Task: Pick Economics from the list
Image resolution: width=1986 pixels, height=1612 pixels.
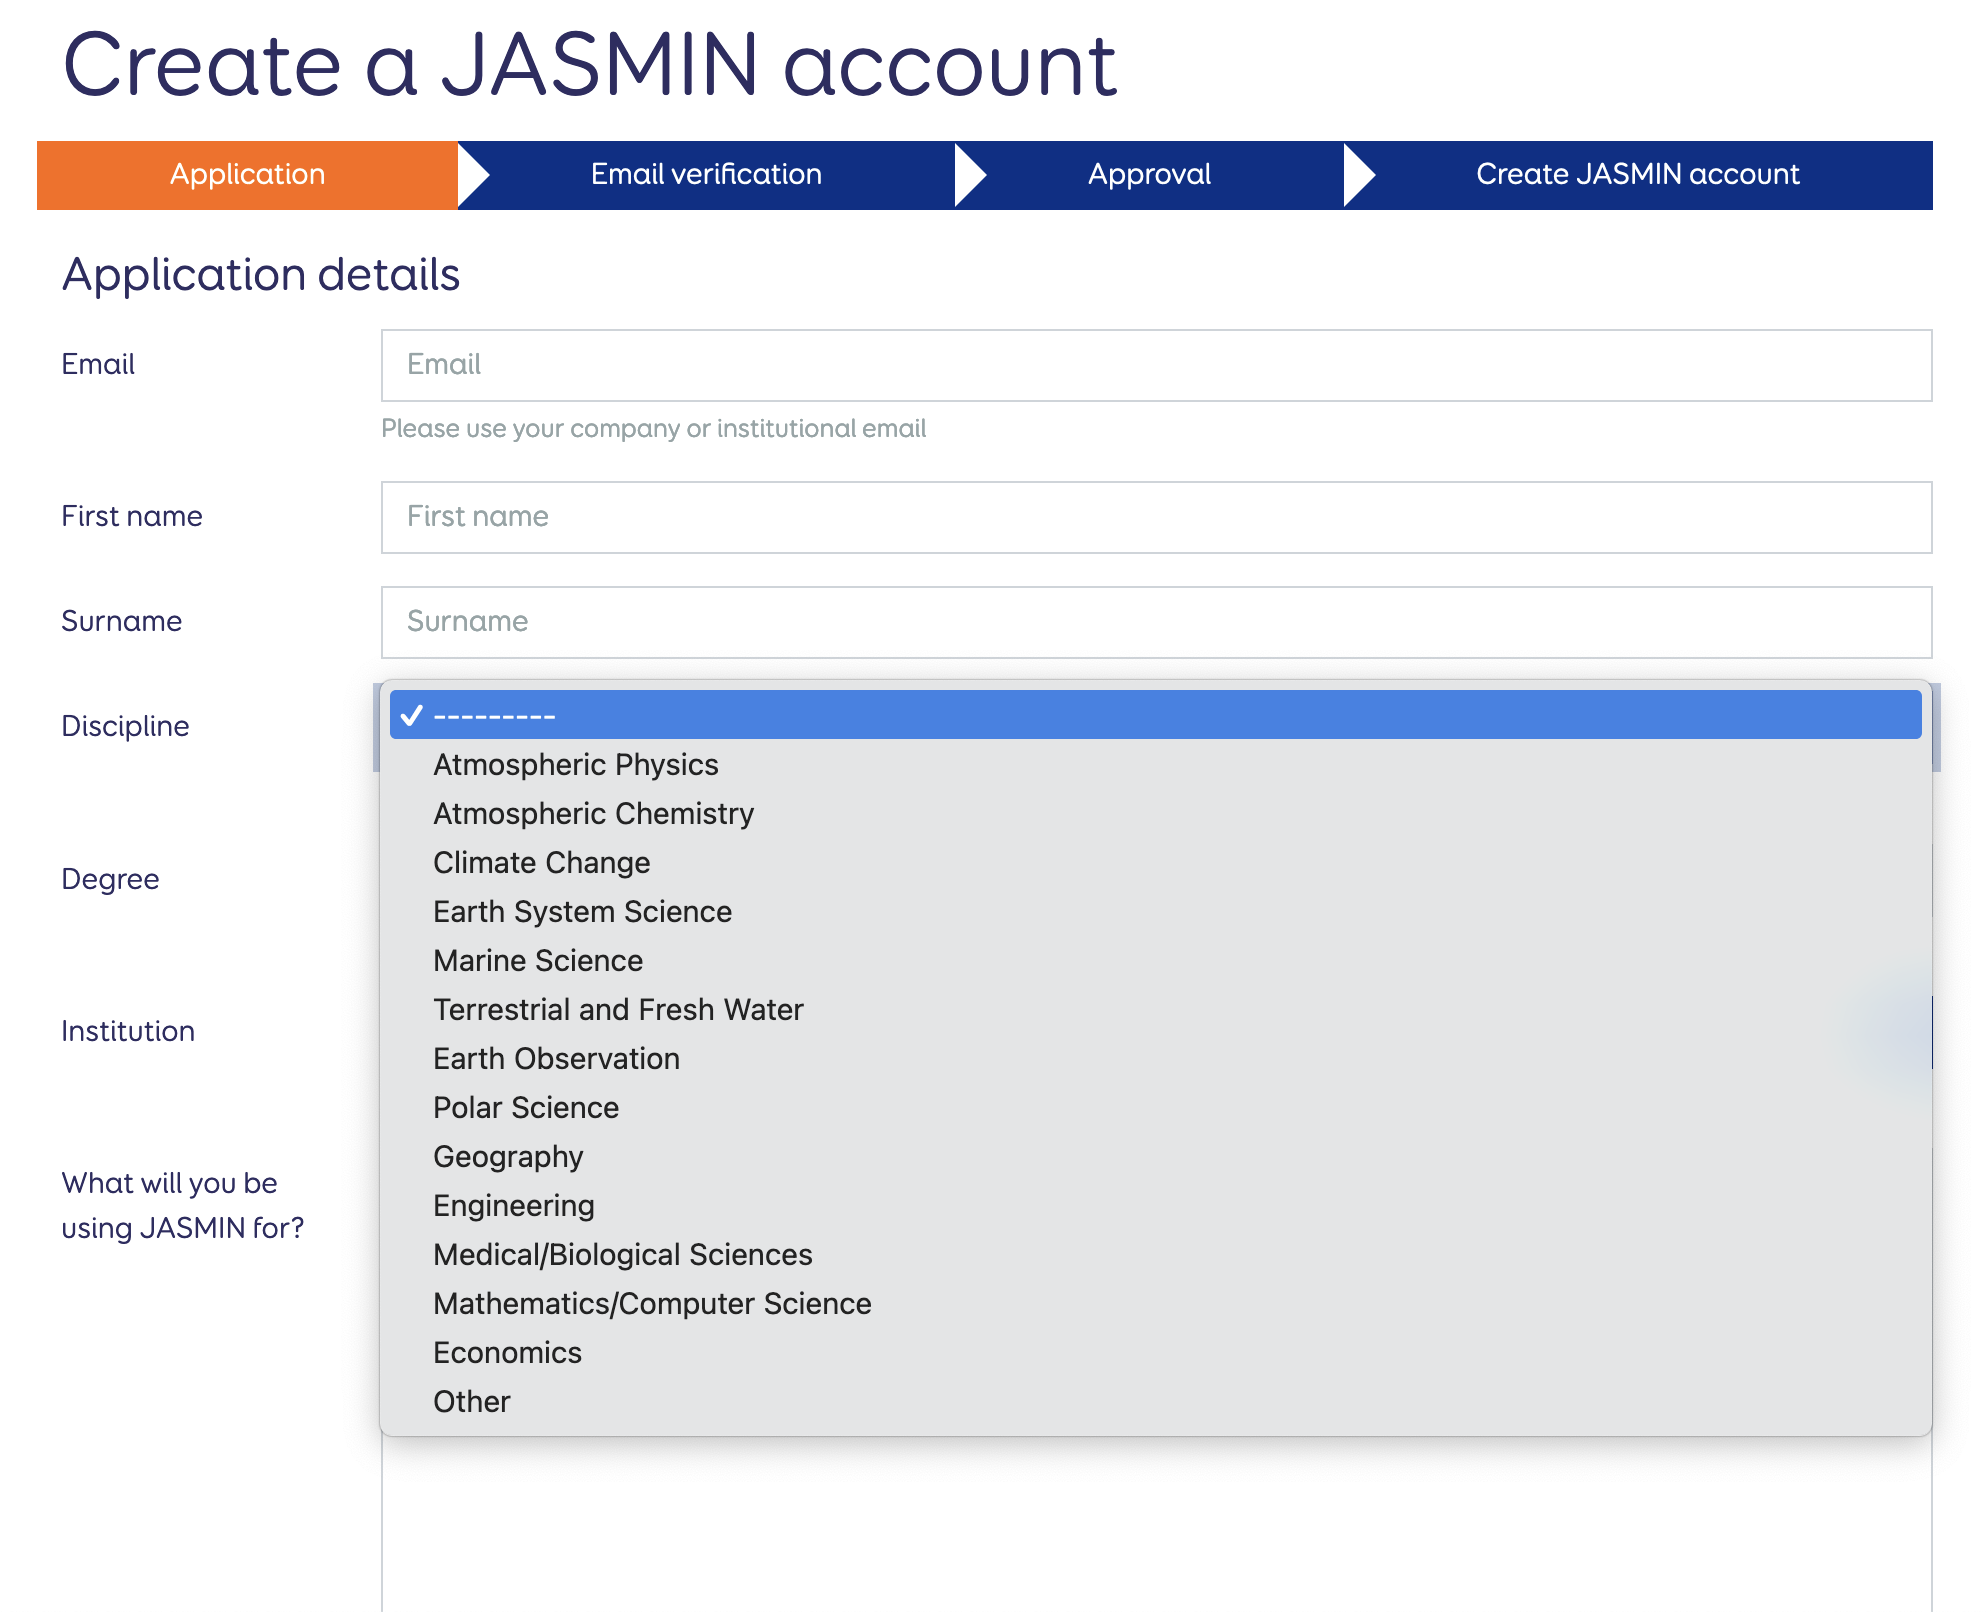Action: (507, 1352)
